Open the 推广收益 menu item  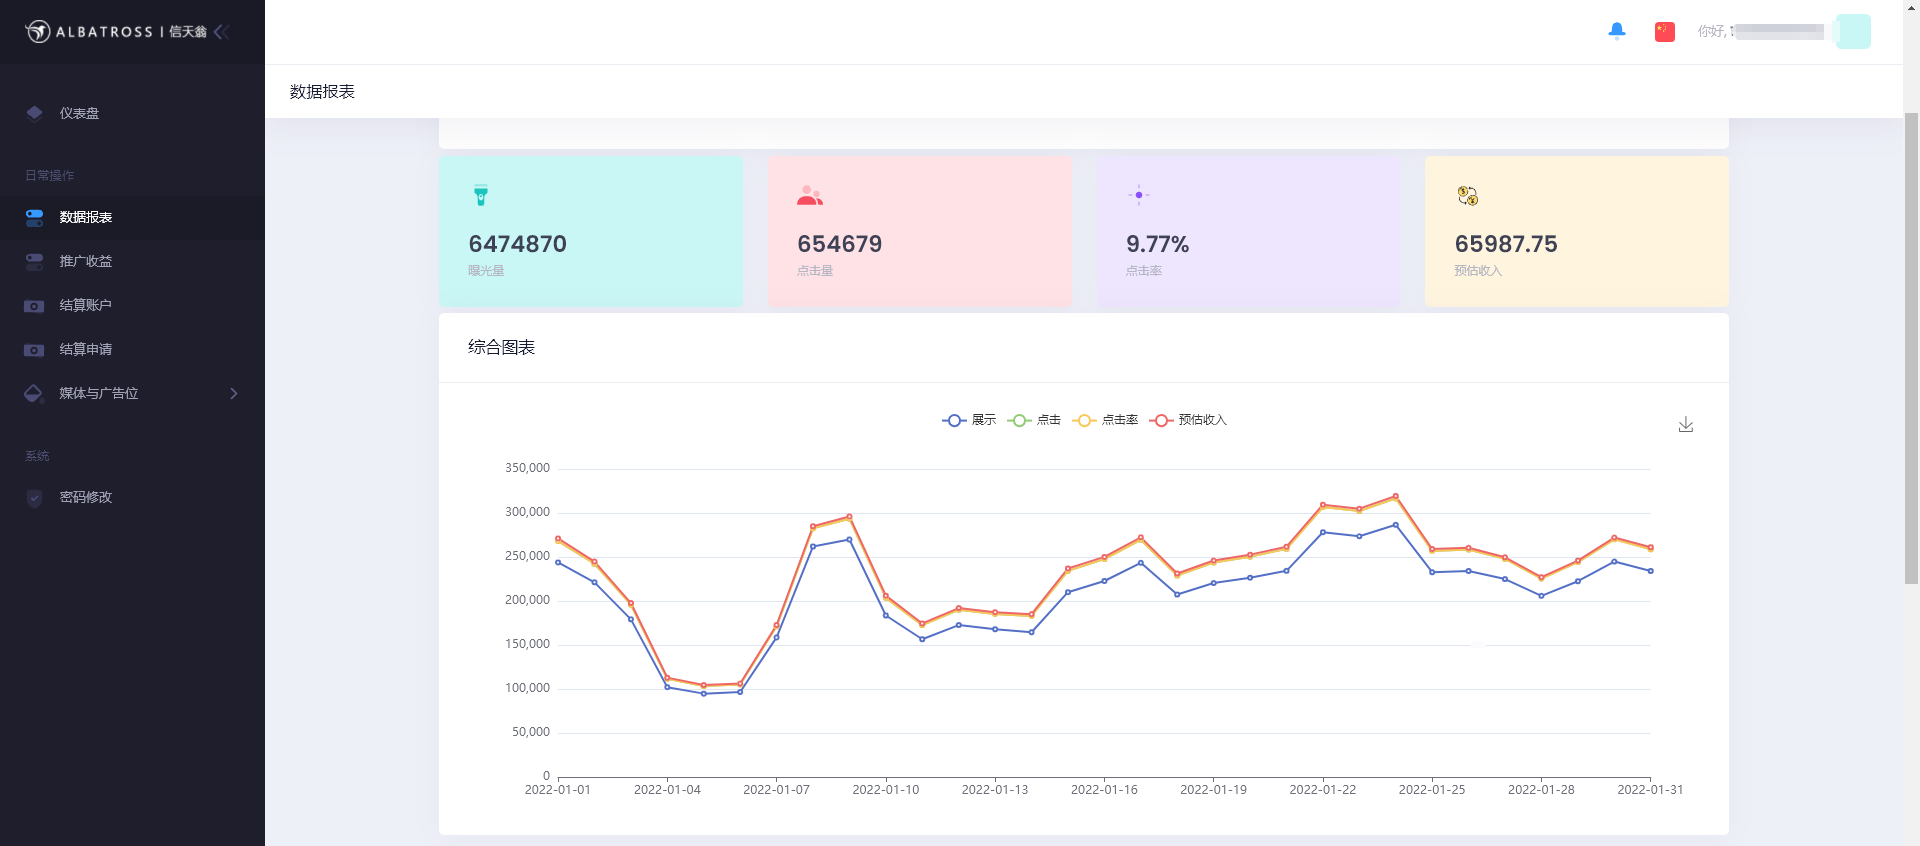coord(85,262)
